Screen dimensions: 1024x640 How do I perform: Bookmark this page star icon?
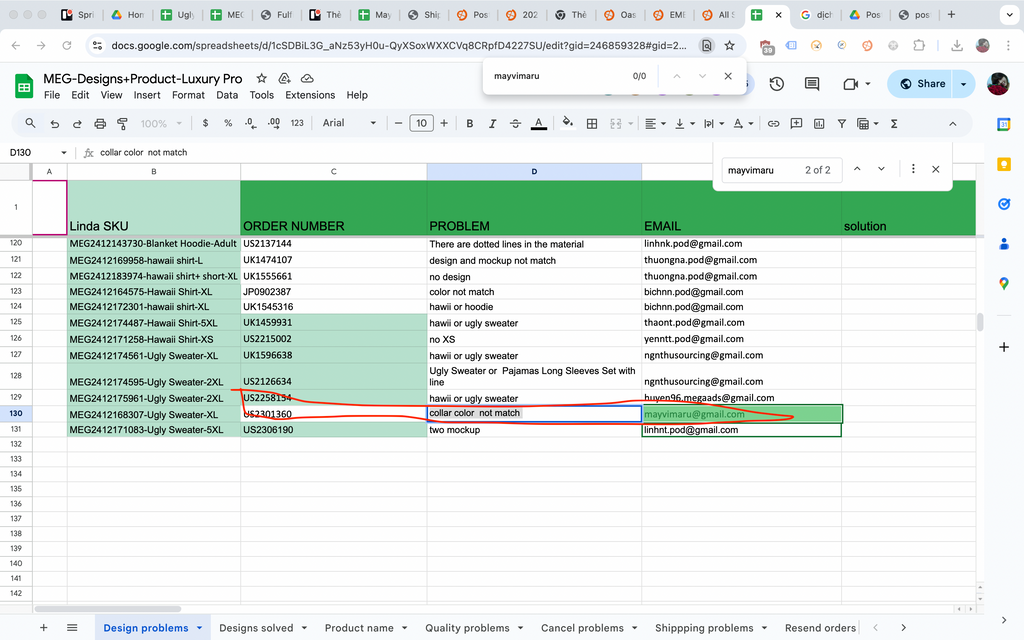tap(729, 45)
